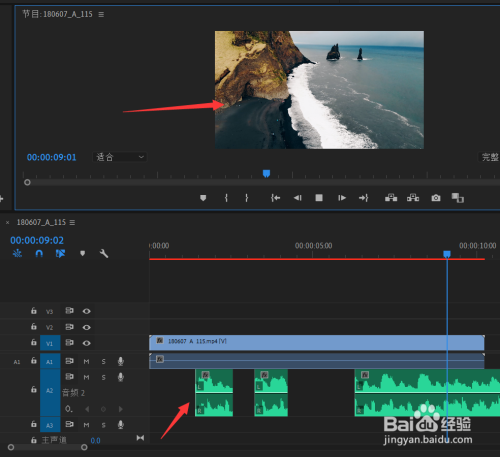Screen dimensions: 500x457
Task: Toggle sync lock for V2
Action: (x=69, y=327)
